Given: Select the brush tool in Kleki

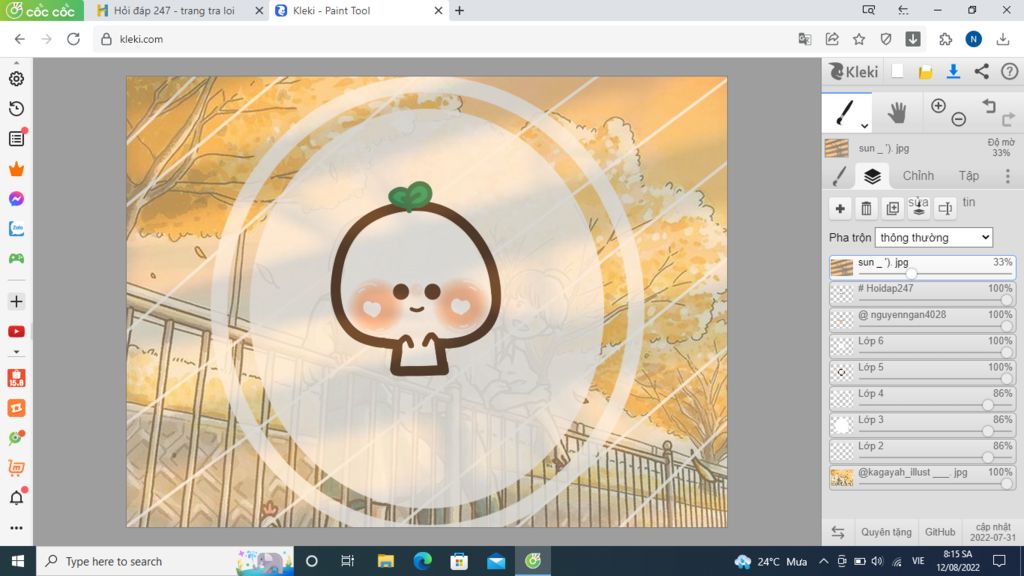Looking at the screenshot, I should tap(845, 112).
